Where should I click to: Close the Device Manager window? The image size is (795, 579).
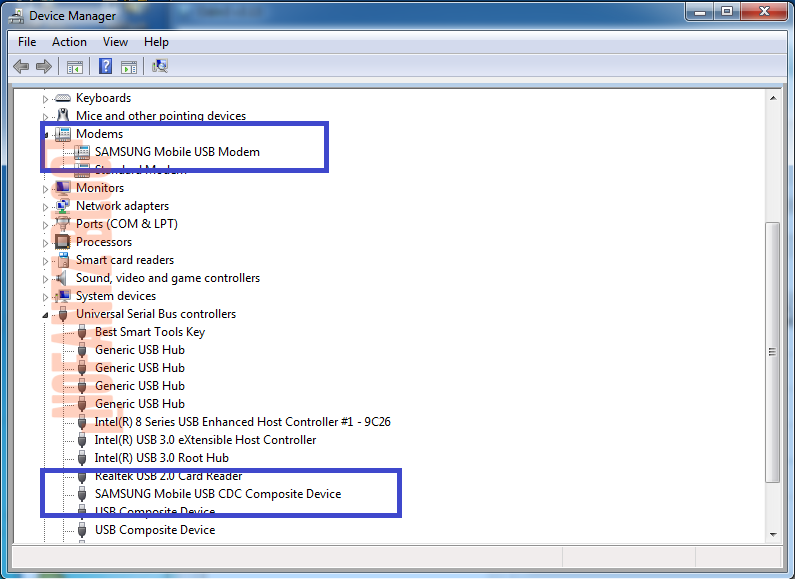(765, 12)
